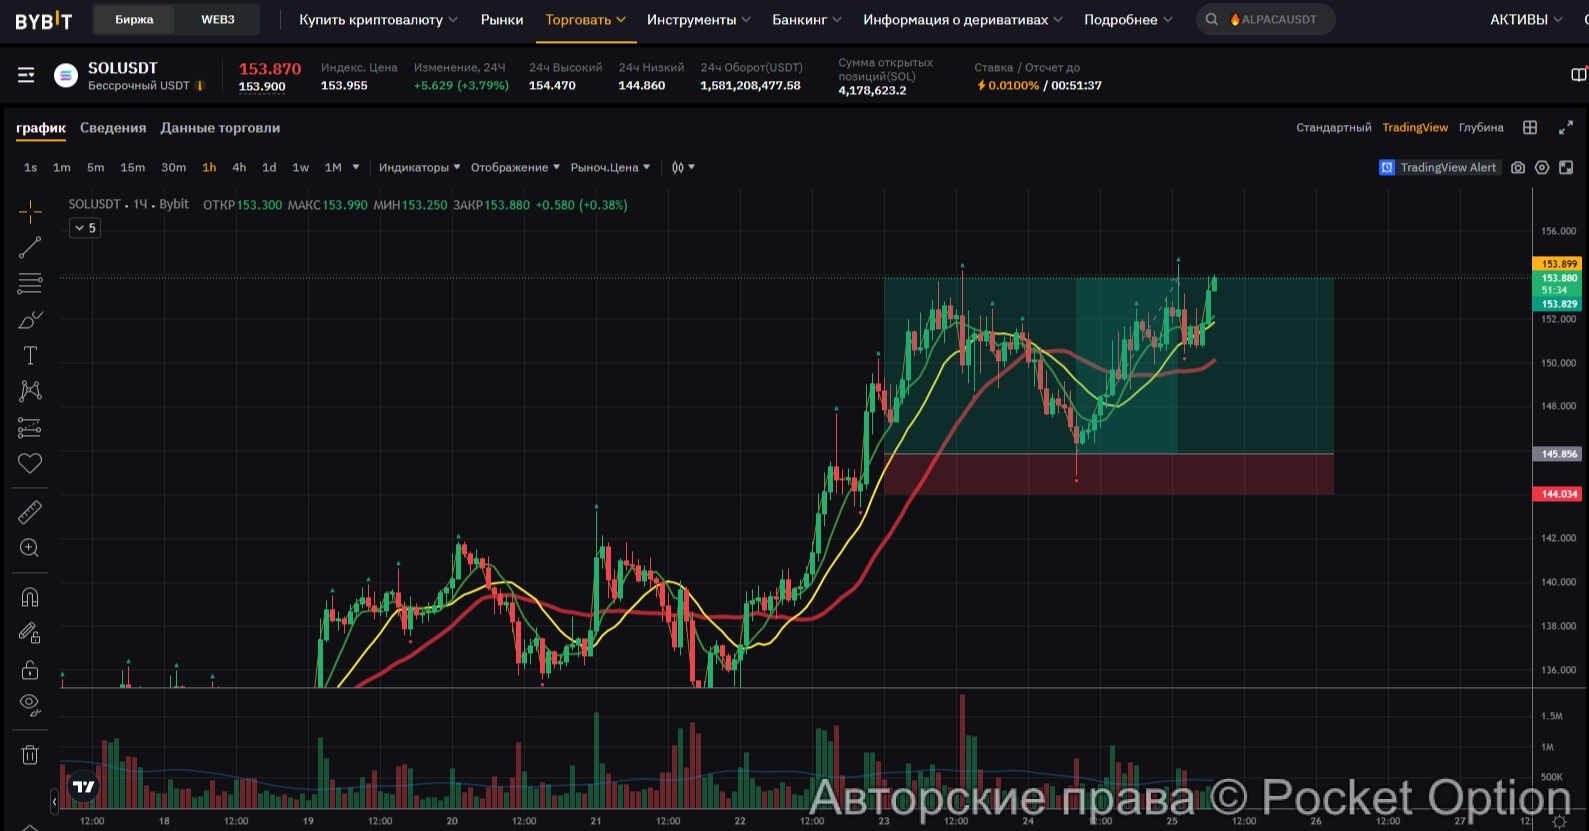Click the 144.034 stop-loss price label
1589x831 pixels.
[x=1558, y=494]
